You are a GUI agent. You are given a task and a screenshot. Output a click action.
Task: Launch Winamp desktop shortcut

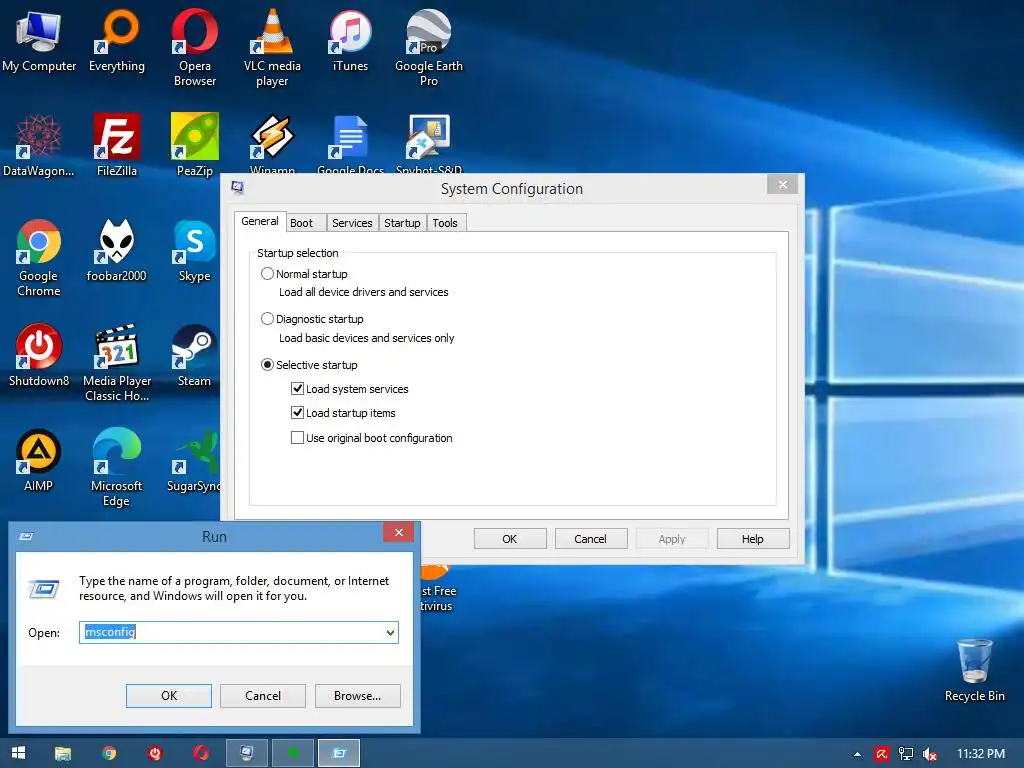pyautogui.click(x=272, y=142)
